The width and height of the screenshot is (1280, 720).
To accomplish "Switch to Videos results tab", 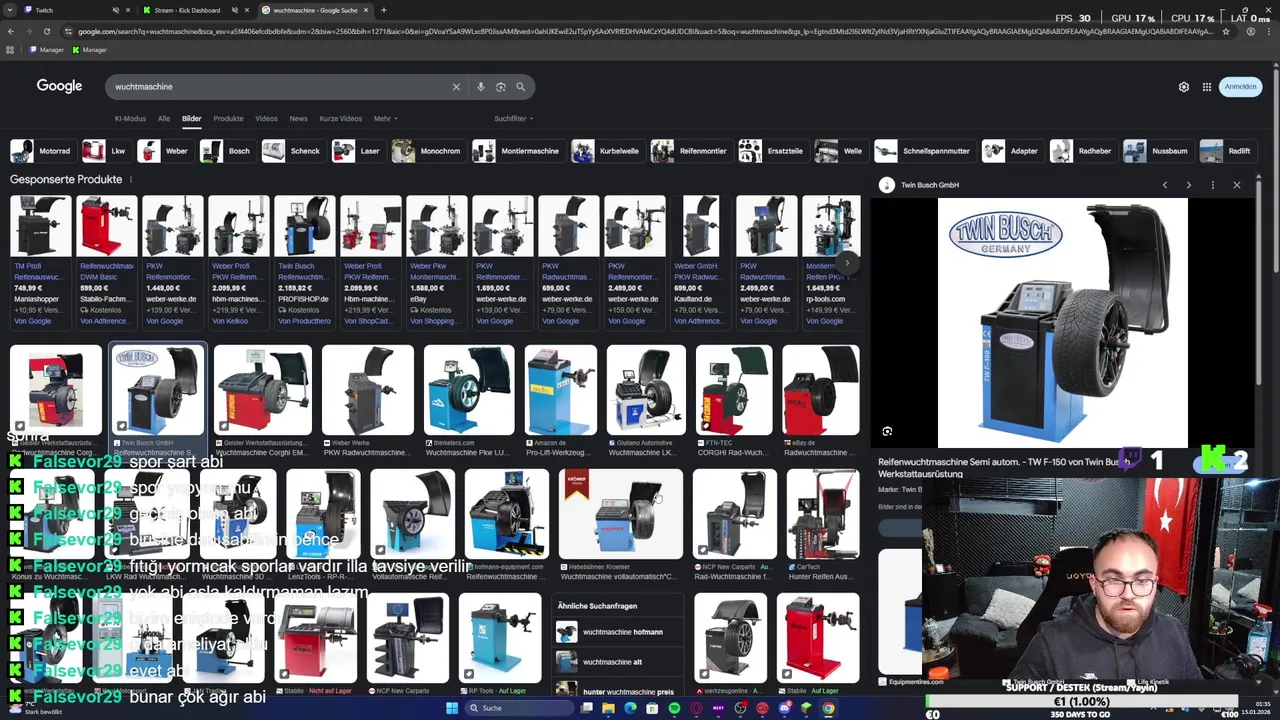I will point(266,118).
